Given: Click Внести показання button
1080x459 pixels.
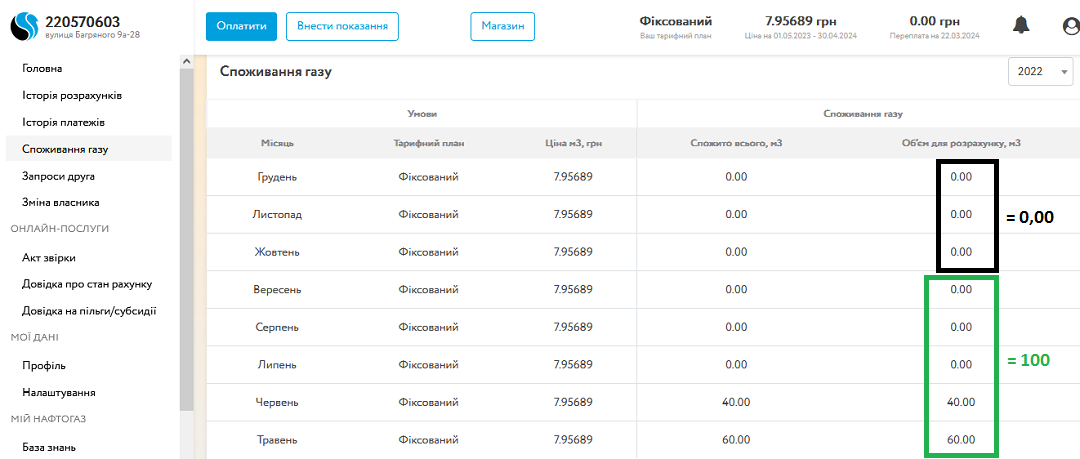Looking at the screenshot, I should pyautogui.click(x=342, y=26).
